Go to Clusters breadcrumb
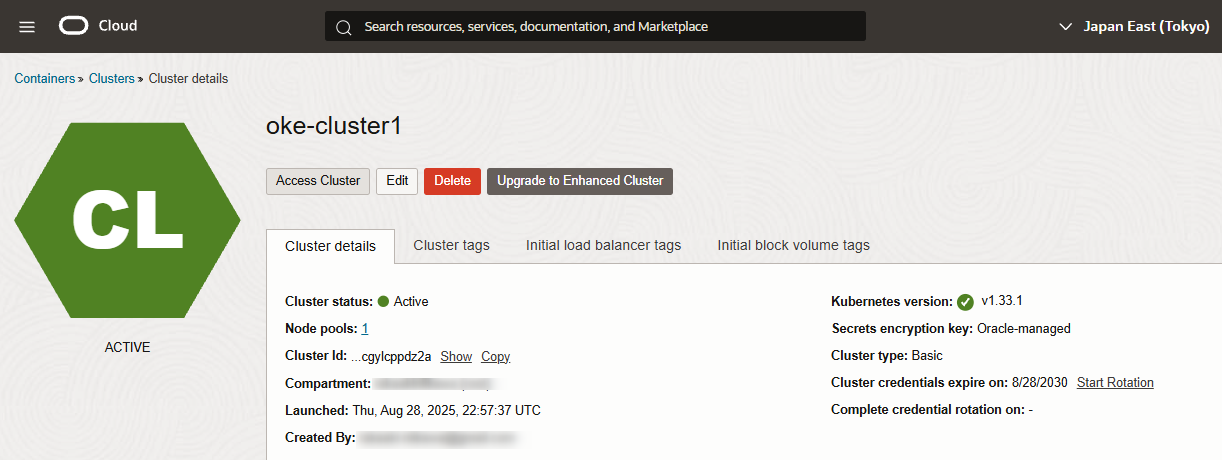 coord(111,78)
